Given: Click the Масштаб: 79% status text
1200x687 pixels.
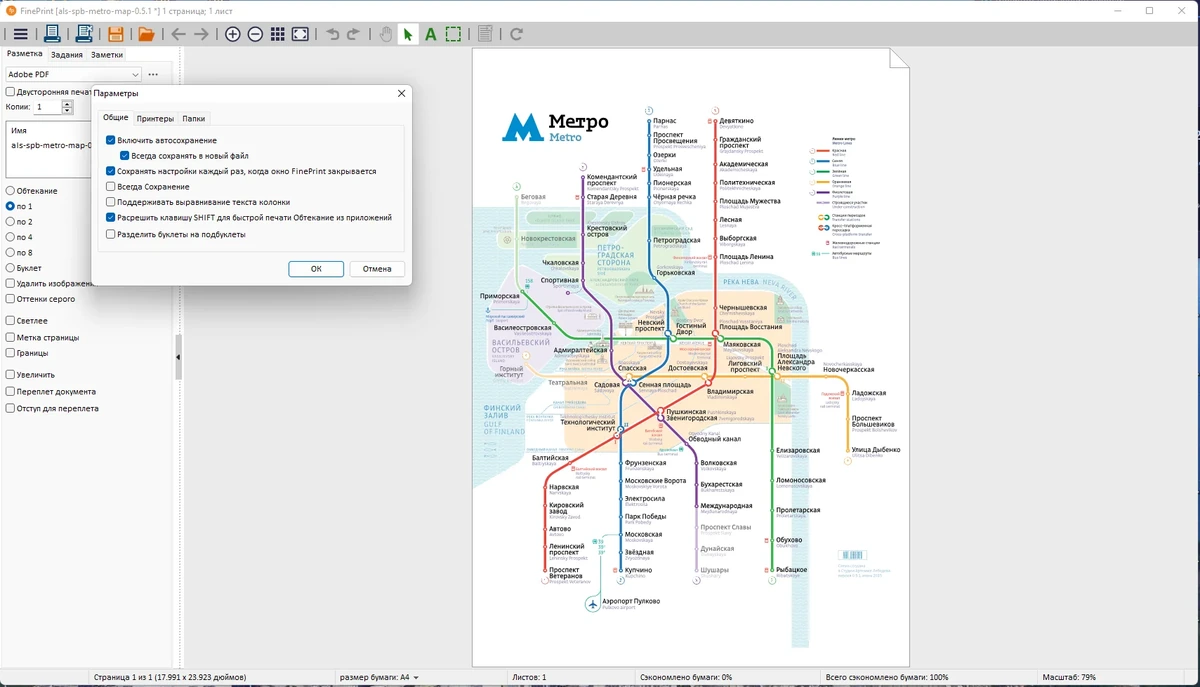Looking at the screenshot, I should (1069, 677).
